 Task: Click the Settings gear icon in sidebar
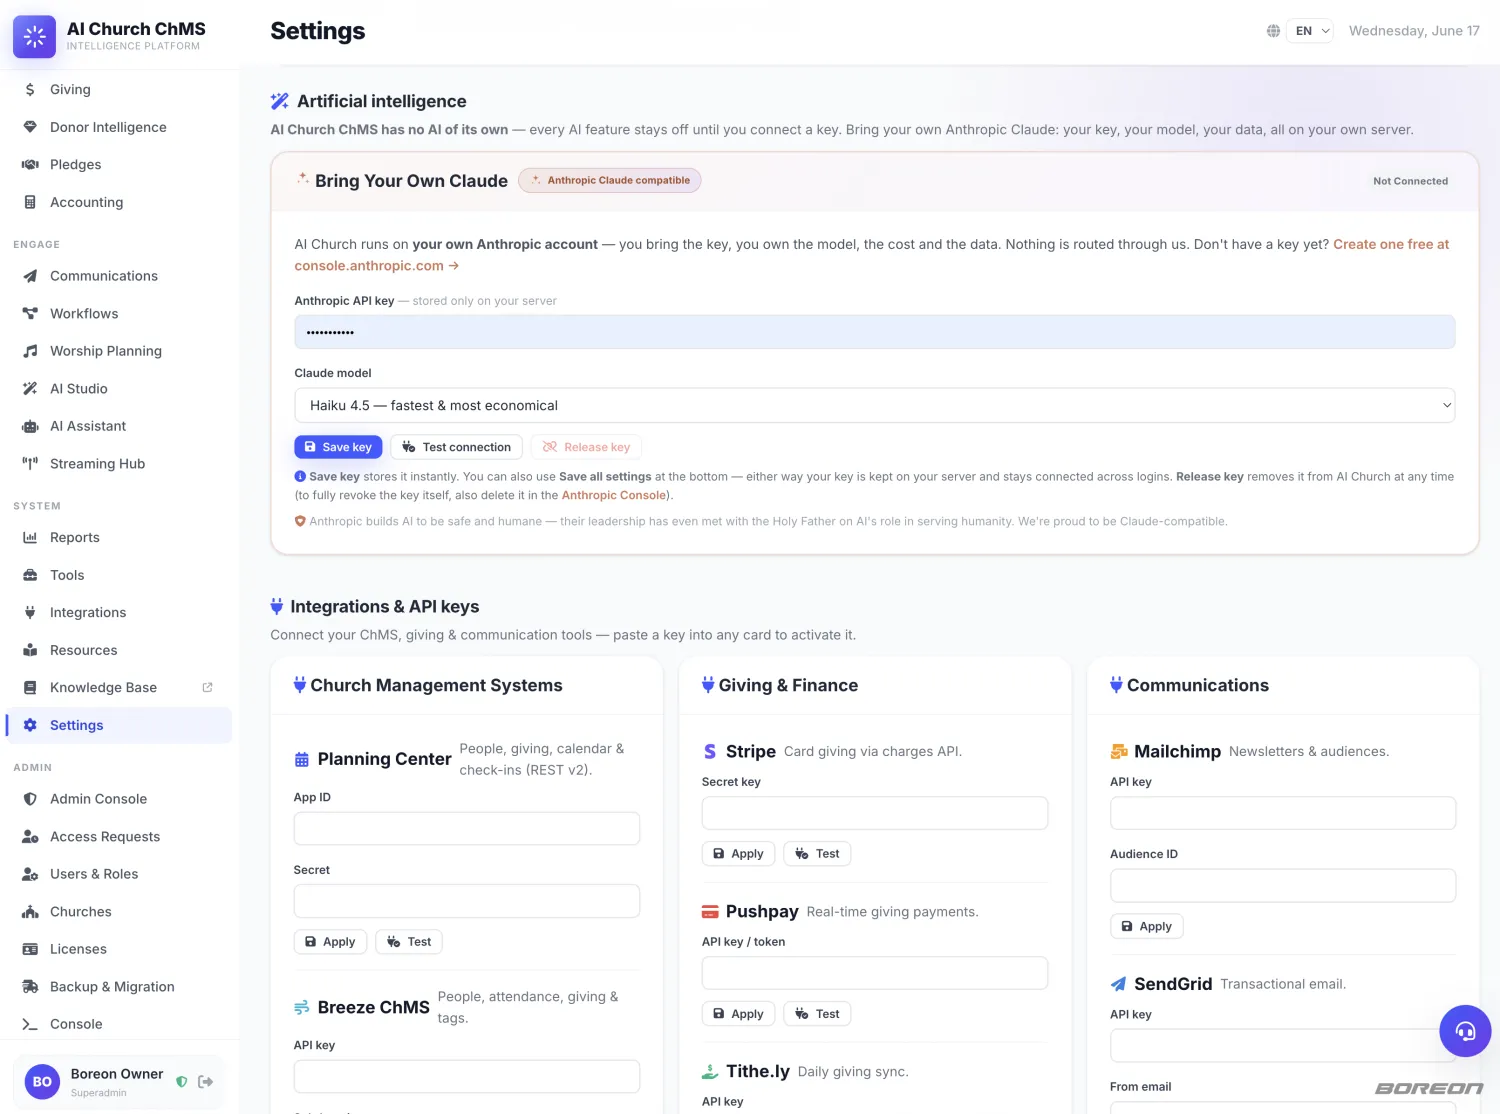(30, 725)
